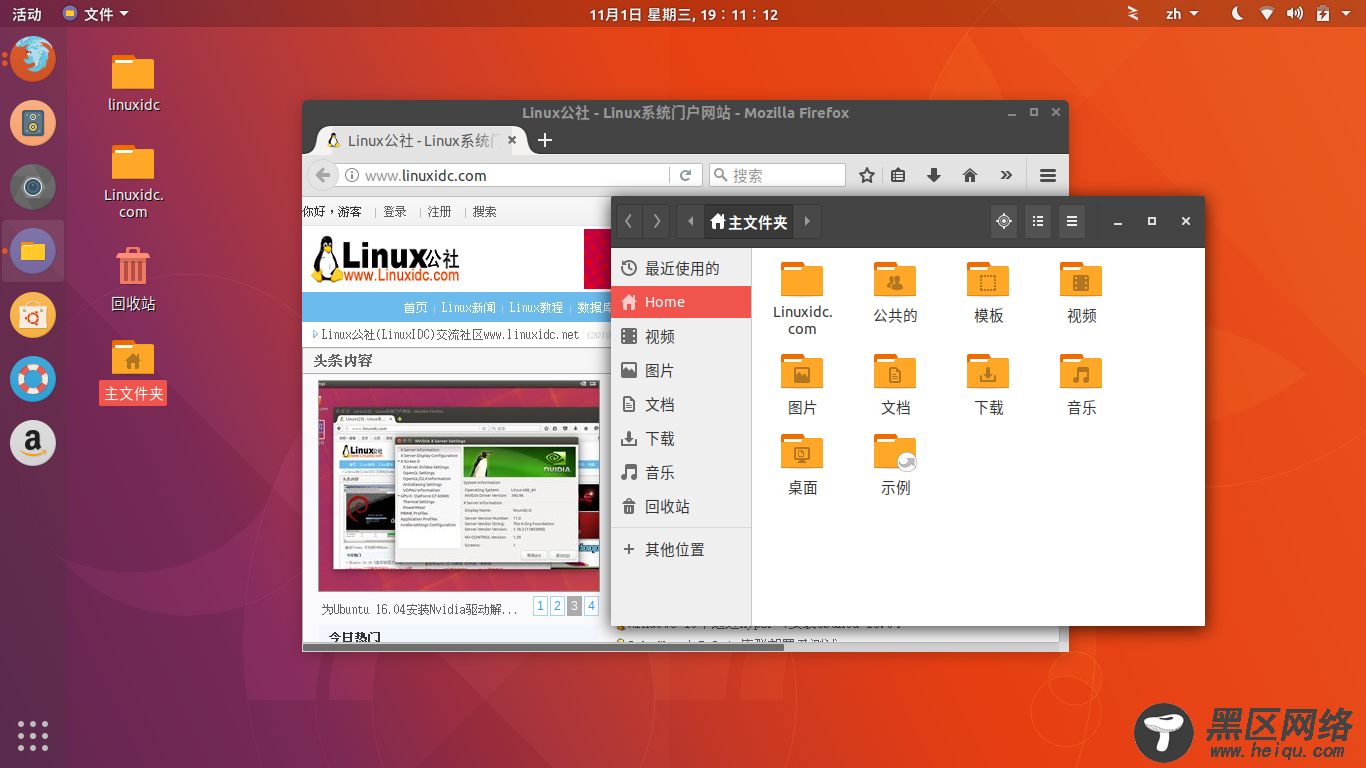Select 最近使用的 in Files sidebar
The height and width of the screenshot is (768, 1366).
tap(681, 268)
